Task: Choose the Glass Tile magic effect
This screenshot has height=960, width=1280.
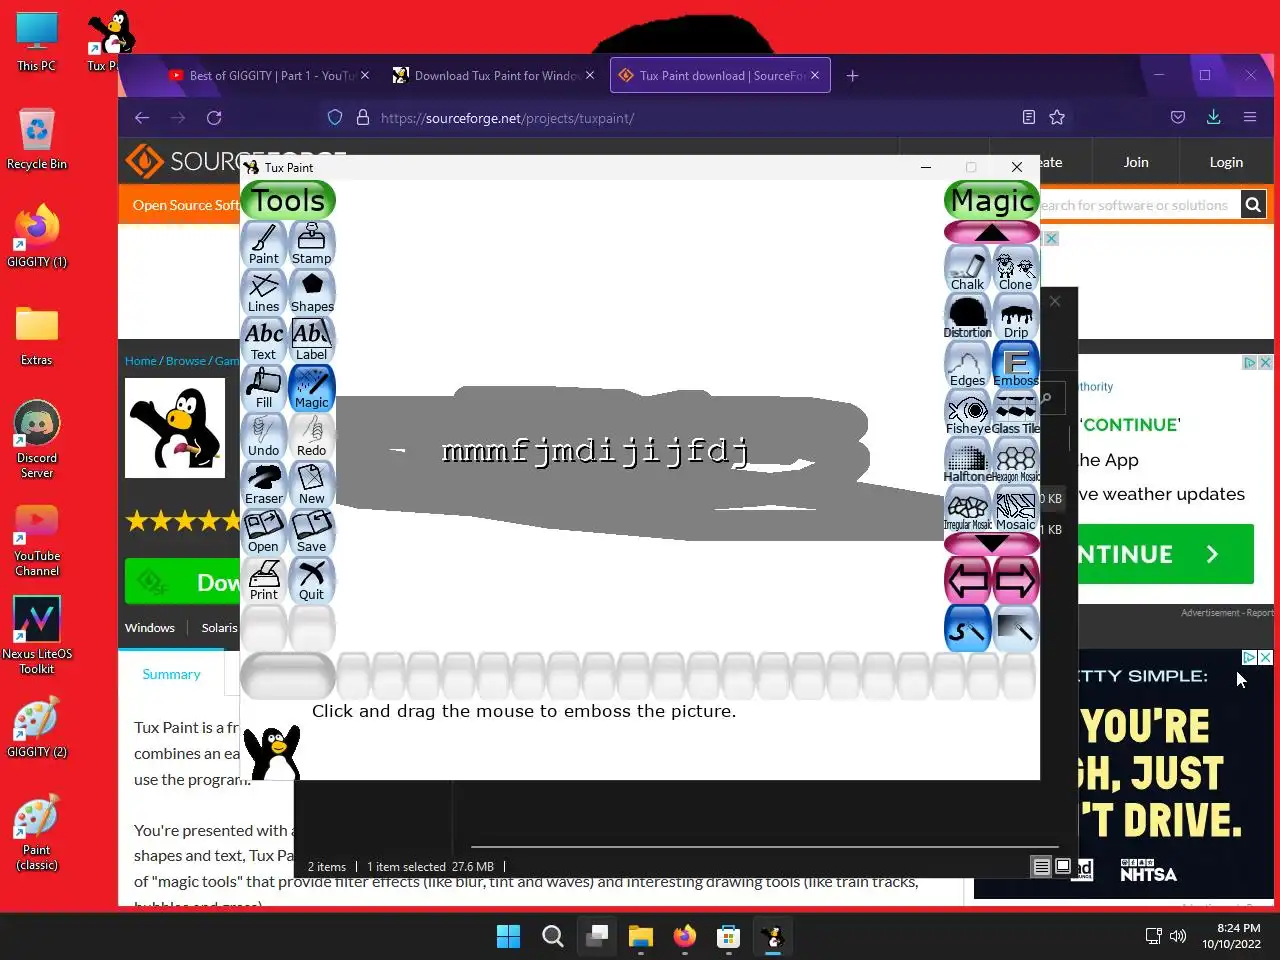Action: click(x=1016, y=414)
